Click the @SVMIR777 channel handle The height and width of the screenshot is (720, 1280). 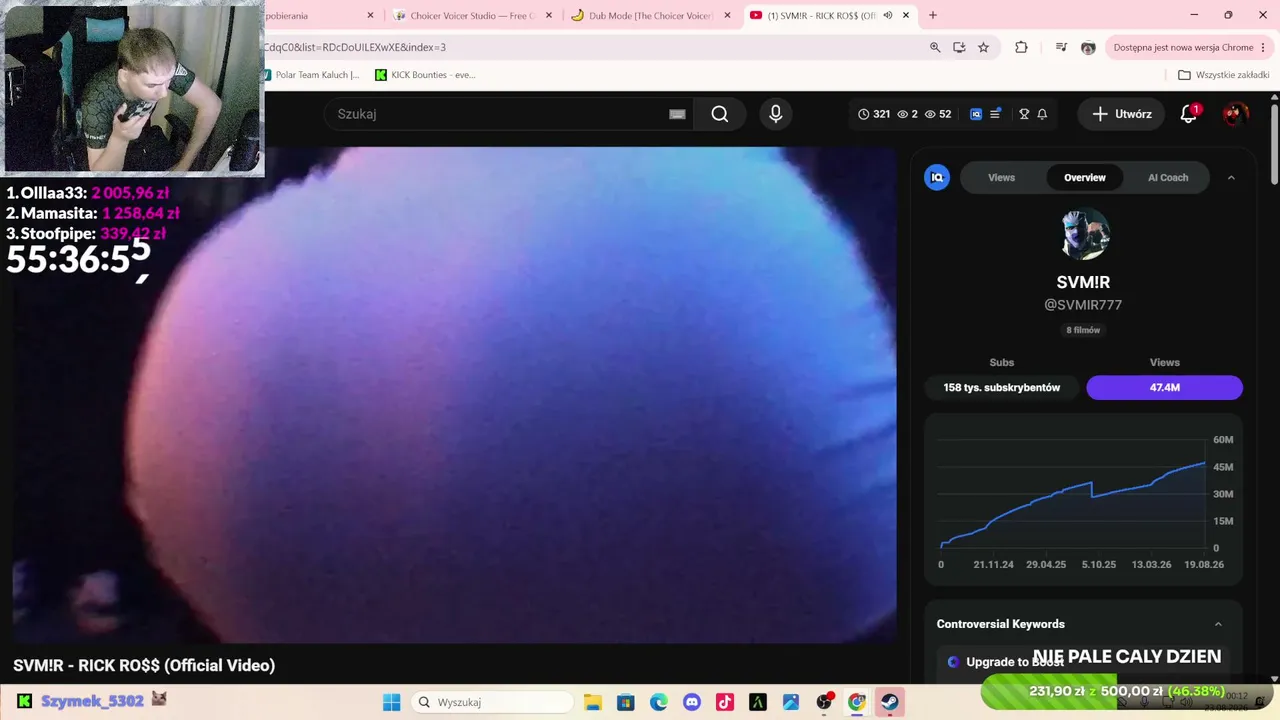[1083, 305]
